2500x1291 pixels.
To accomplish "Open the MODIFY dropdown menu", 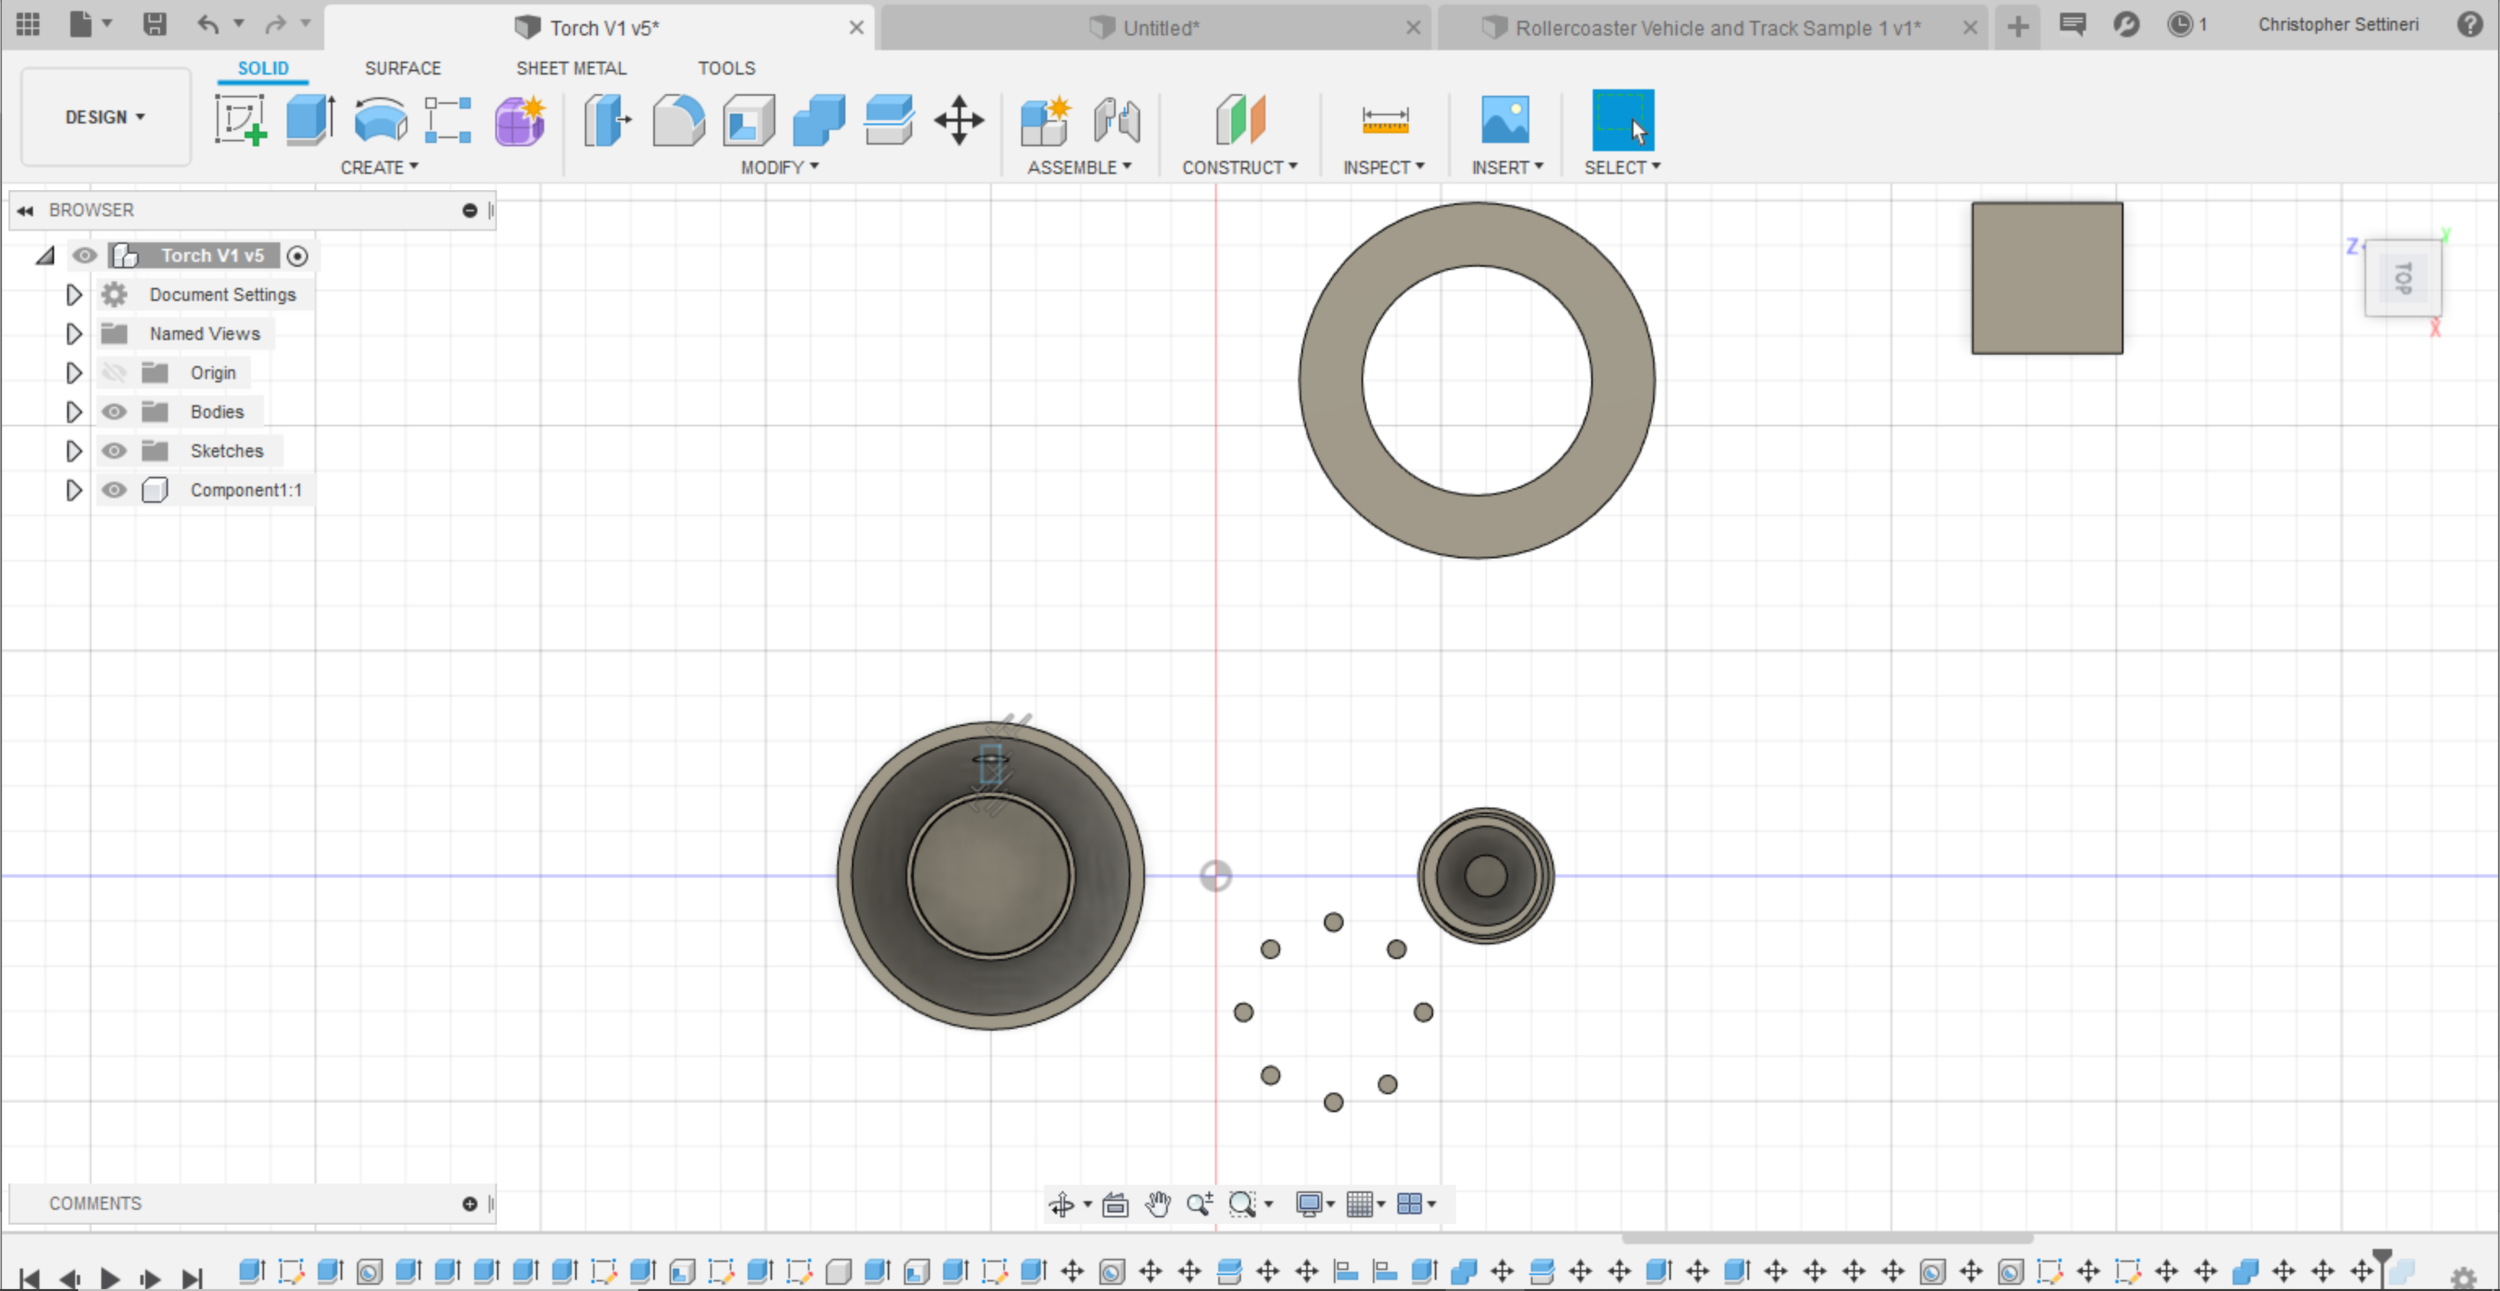I will point(780,168).
